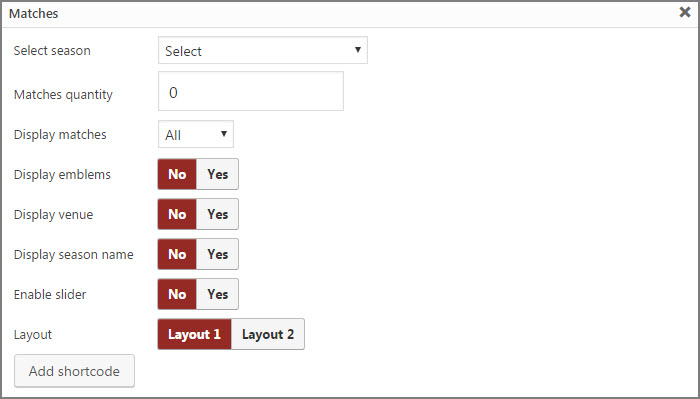
Task: Click the Display emblems label
Action: 62,175
